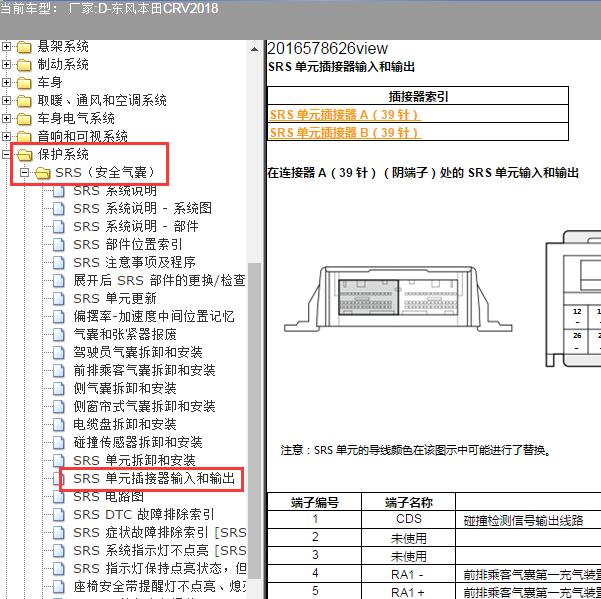Open 驾驶员气囊拆卸和安装 page

click(x=138, y=353)
